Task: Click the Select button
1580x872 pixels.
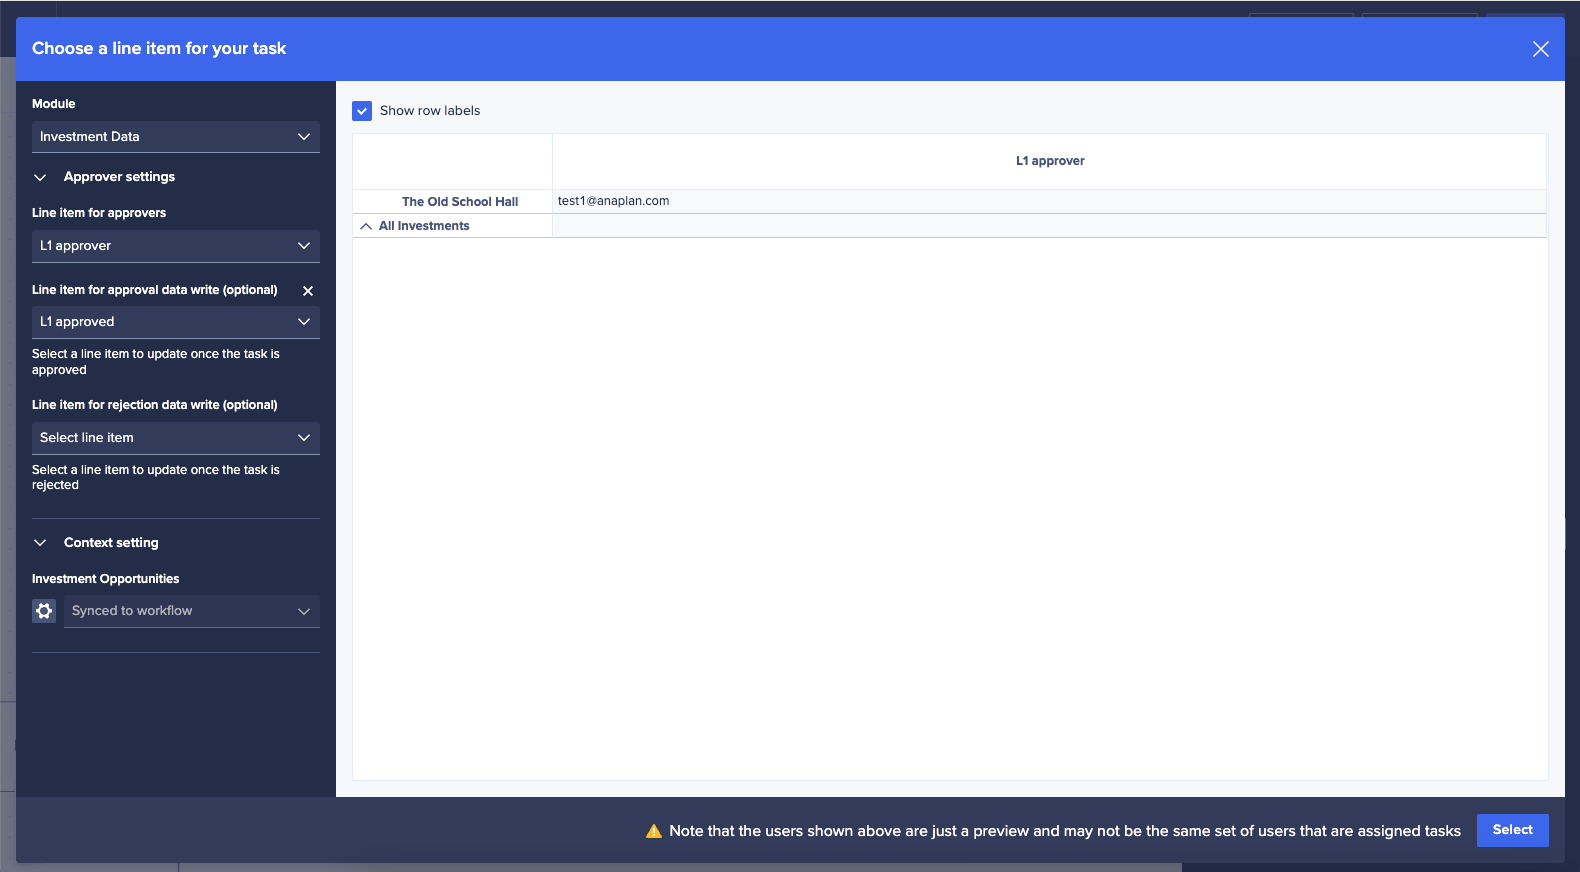Action: (x=1512, y=830)
